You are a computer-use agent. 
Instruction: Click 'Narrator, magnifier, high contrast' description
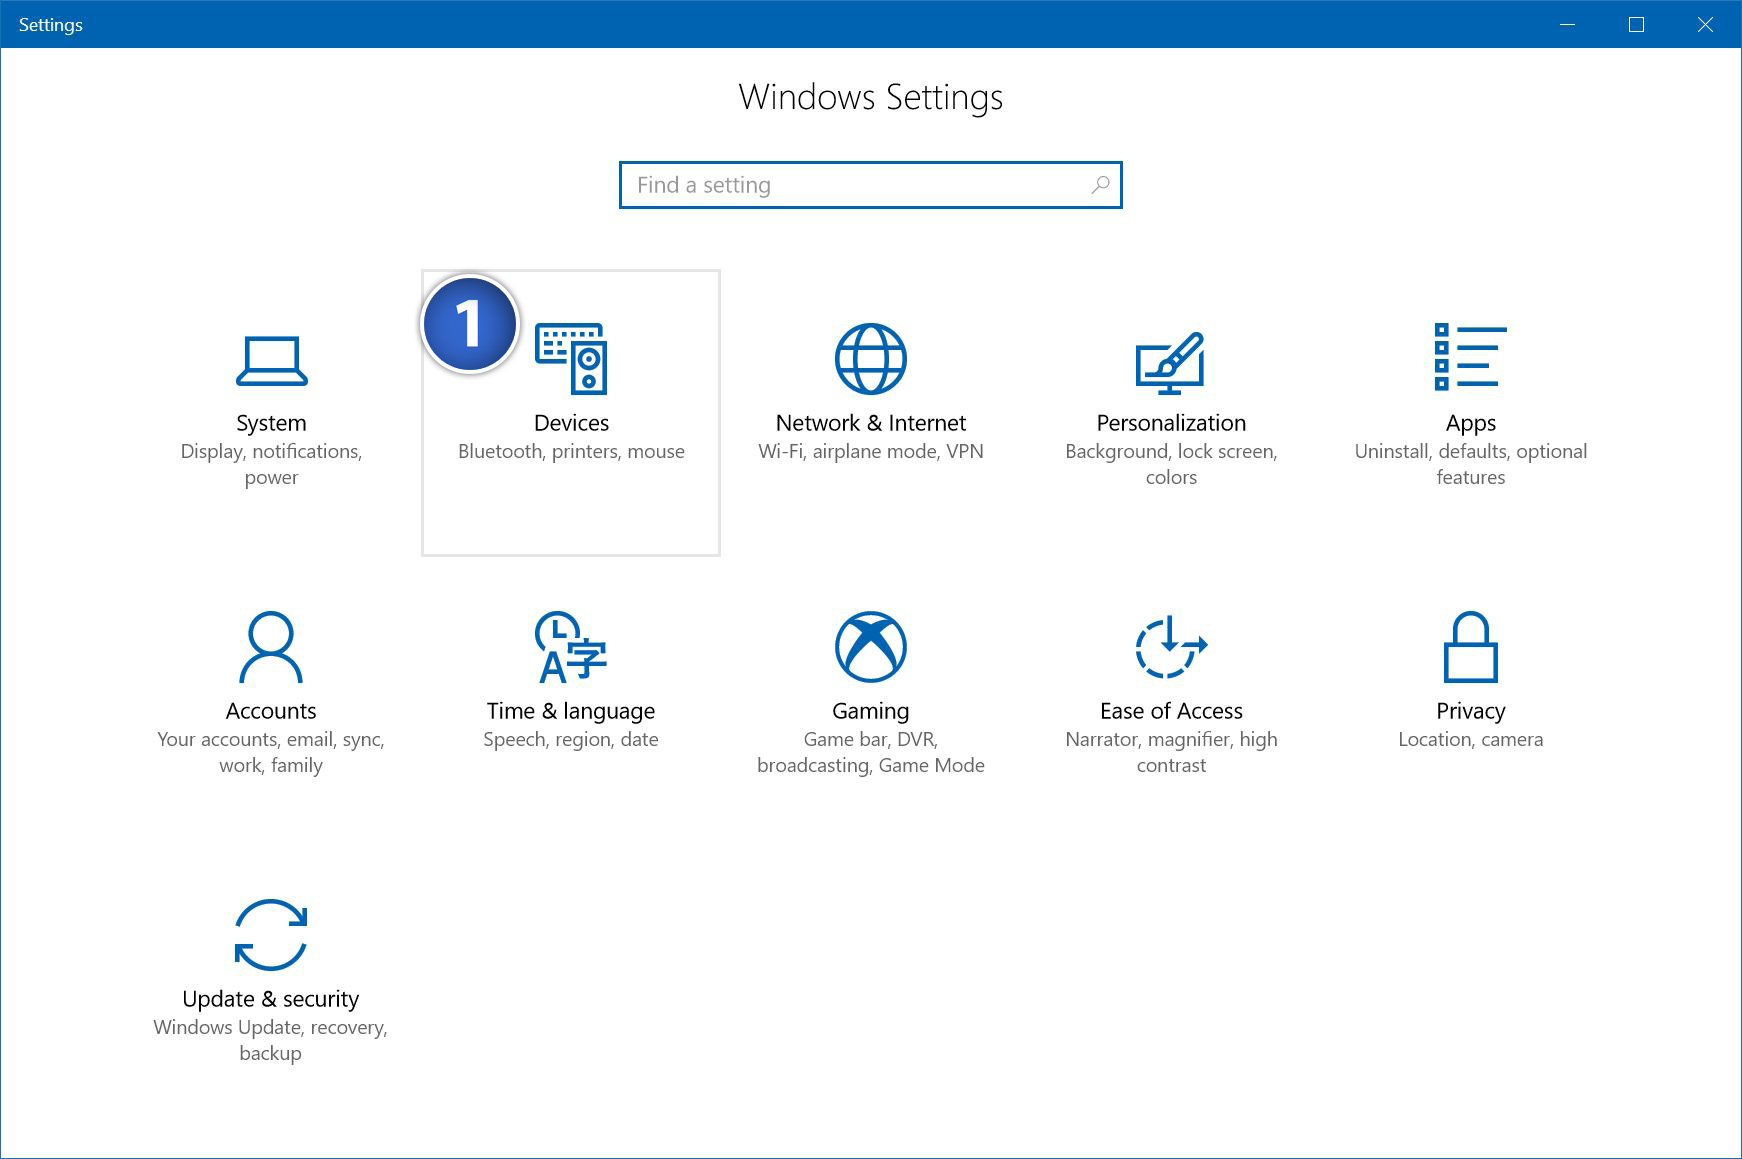[1171, 752]
